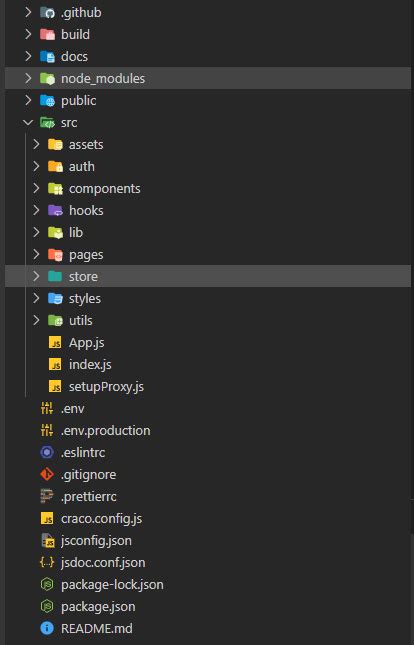
Task: Click the .env settings sliders icon
Action: tap(47, 408)
